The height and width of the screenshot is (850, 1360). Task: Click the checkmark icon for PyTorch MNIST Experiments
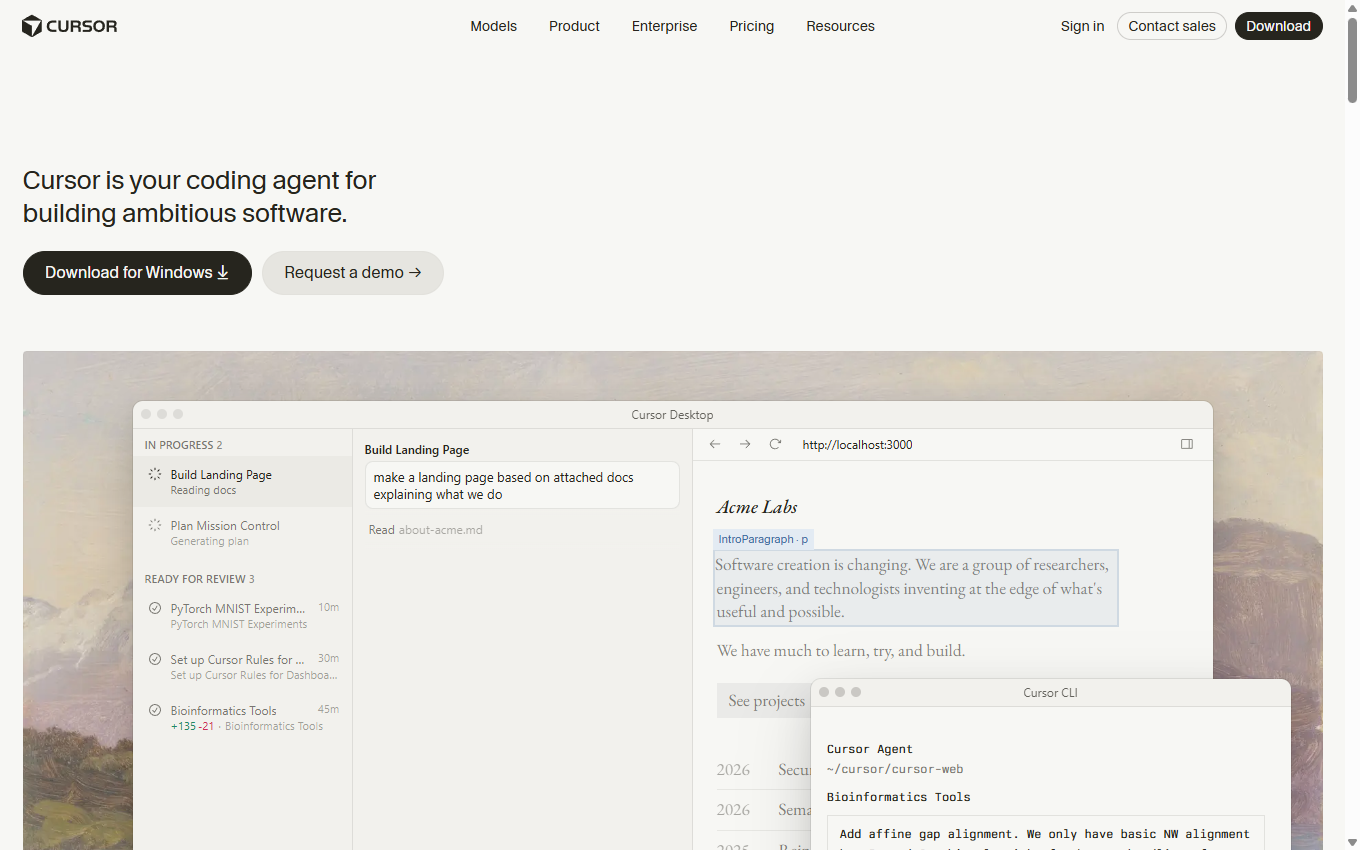155,608
